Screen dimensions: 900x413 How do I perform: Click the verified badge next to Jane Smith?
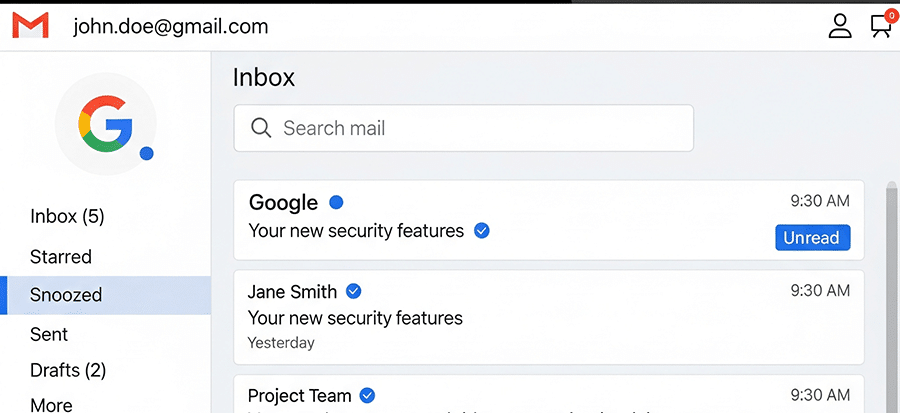353,291
